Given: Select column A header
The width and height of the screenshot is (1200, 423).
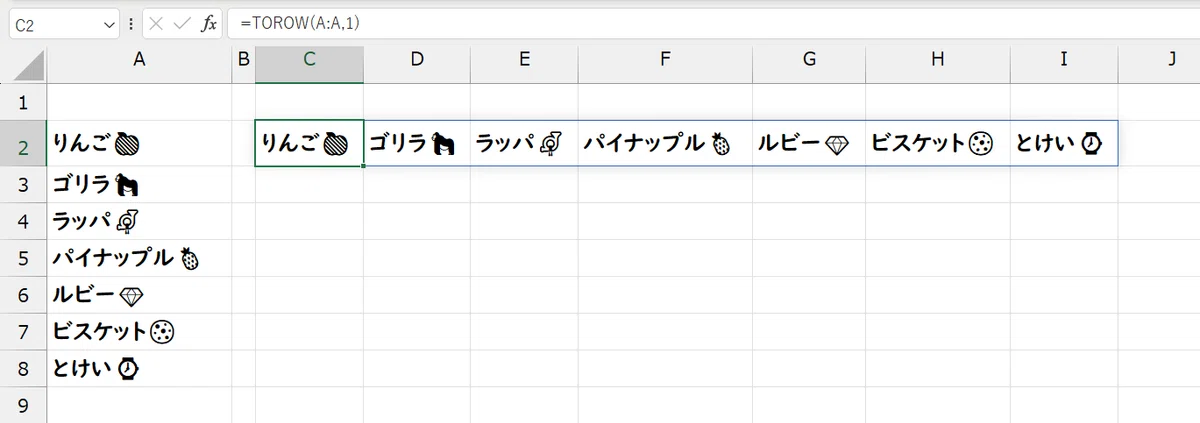Looking at the screenshot, I should [139, 60].
